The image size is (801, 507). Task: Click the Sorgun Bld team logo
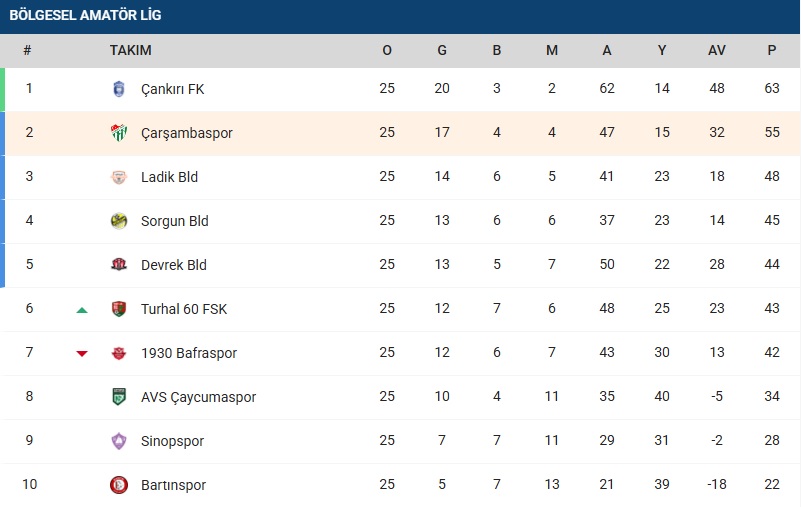(x=119, y=221)
